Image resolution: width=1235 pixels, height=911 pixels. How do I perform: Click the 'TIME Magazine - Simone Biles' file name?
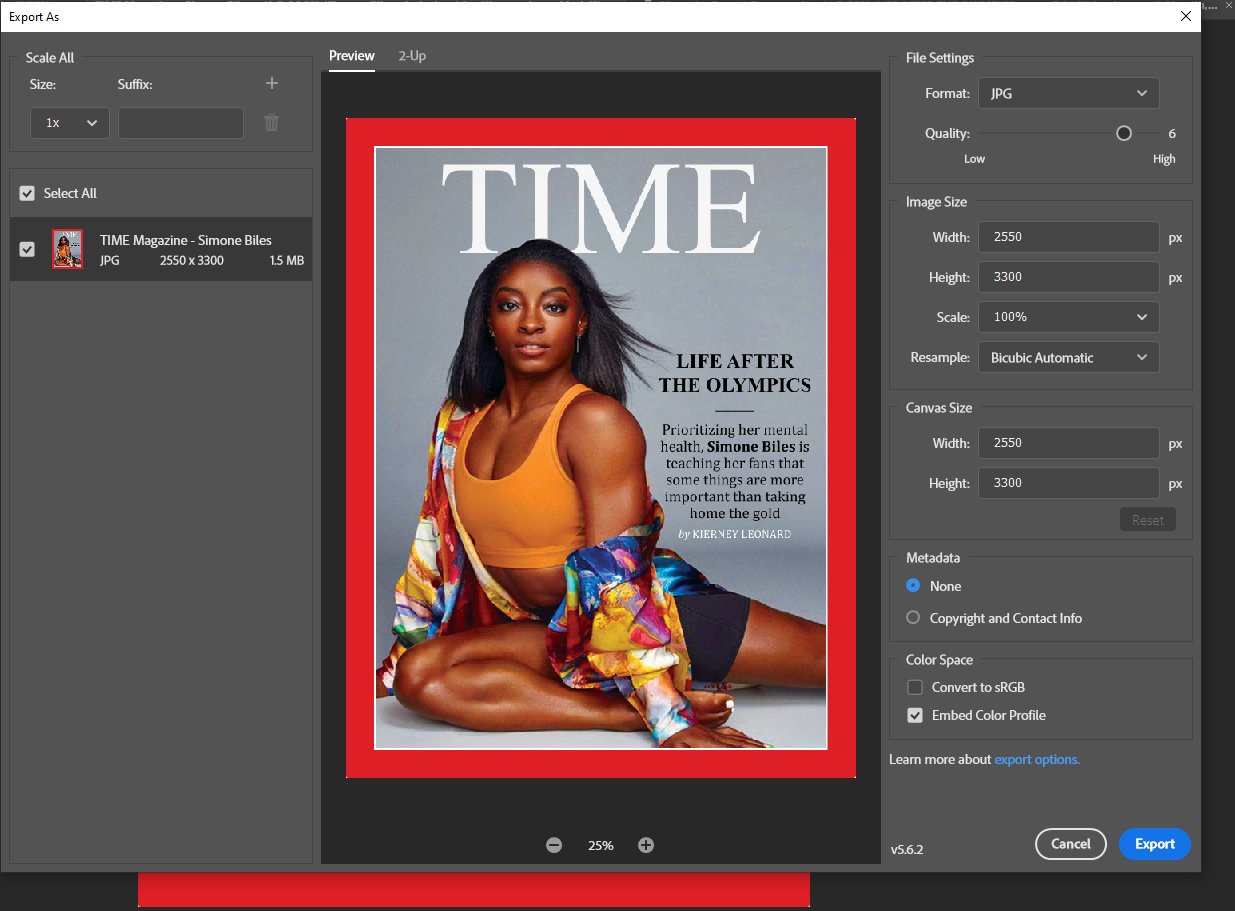point(186,240)
